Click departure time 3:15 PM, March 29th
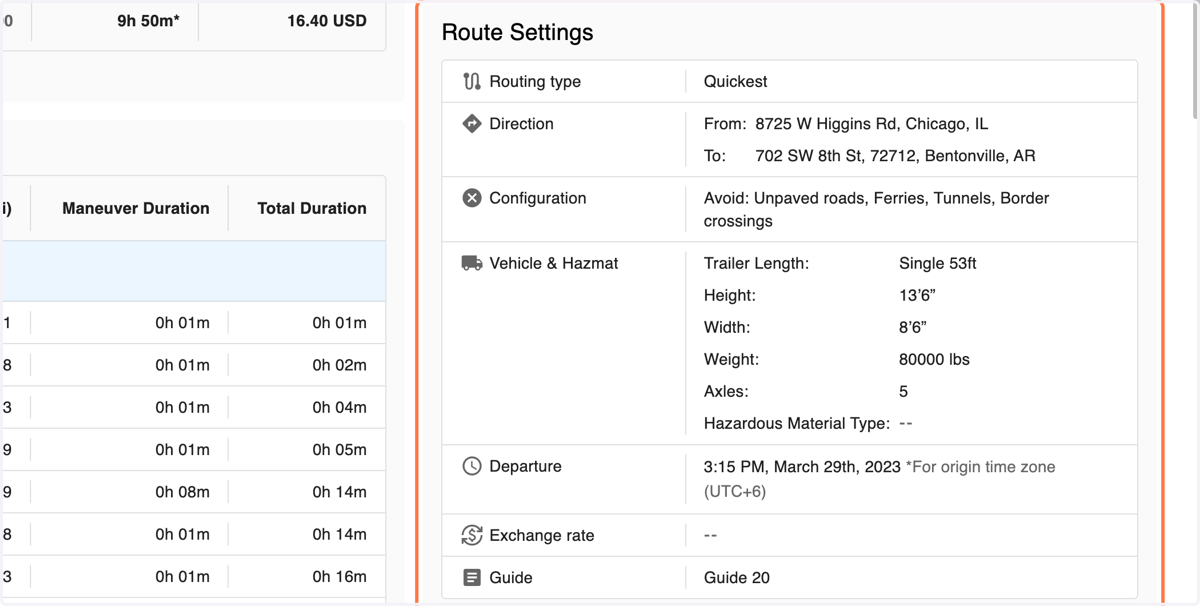Image resolution: width=1200 pixels, height=606 pixels. pyautogui.click(x=802, y=466)
